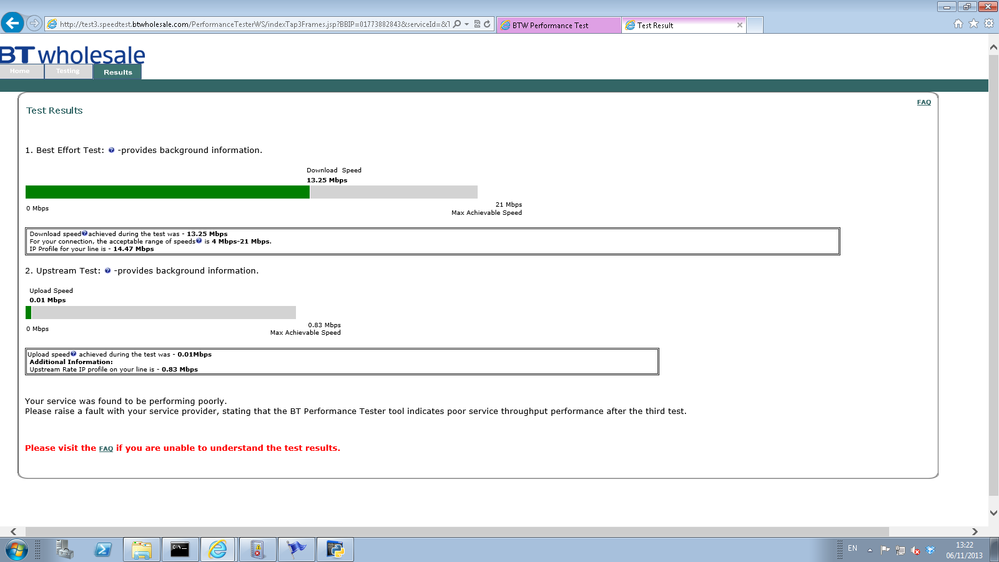The width and height of the screenshot is (999, 562).
Task: Toggle Compatibility View icon in address bar
Action: (x=477, y=24)
